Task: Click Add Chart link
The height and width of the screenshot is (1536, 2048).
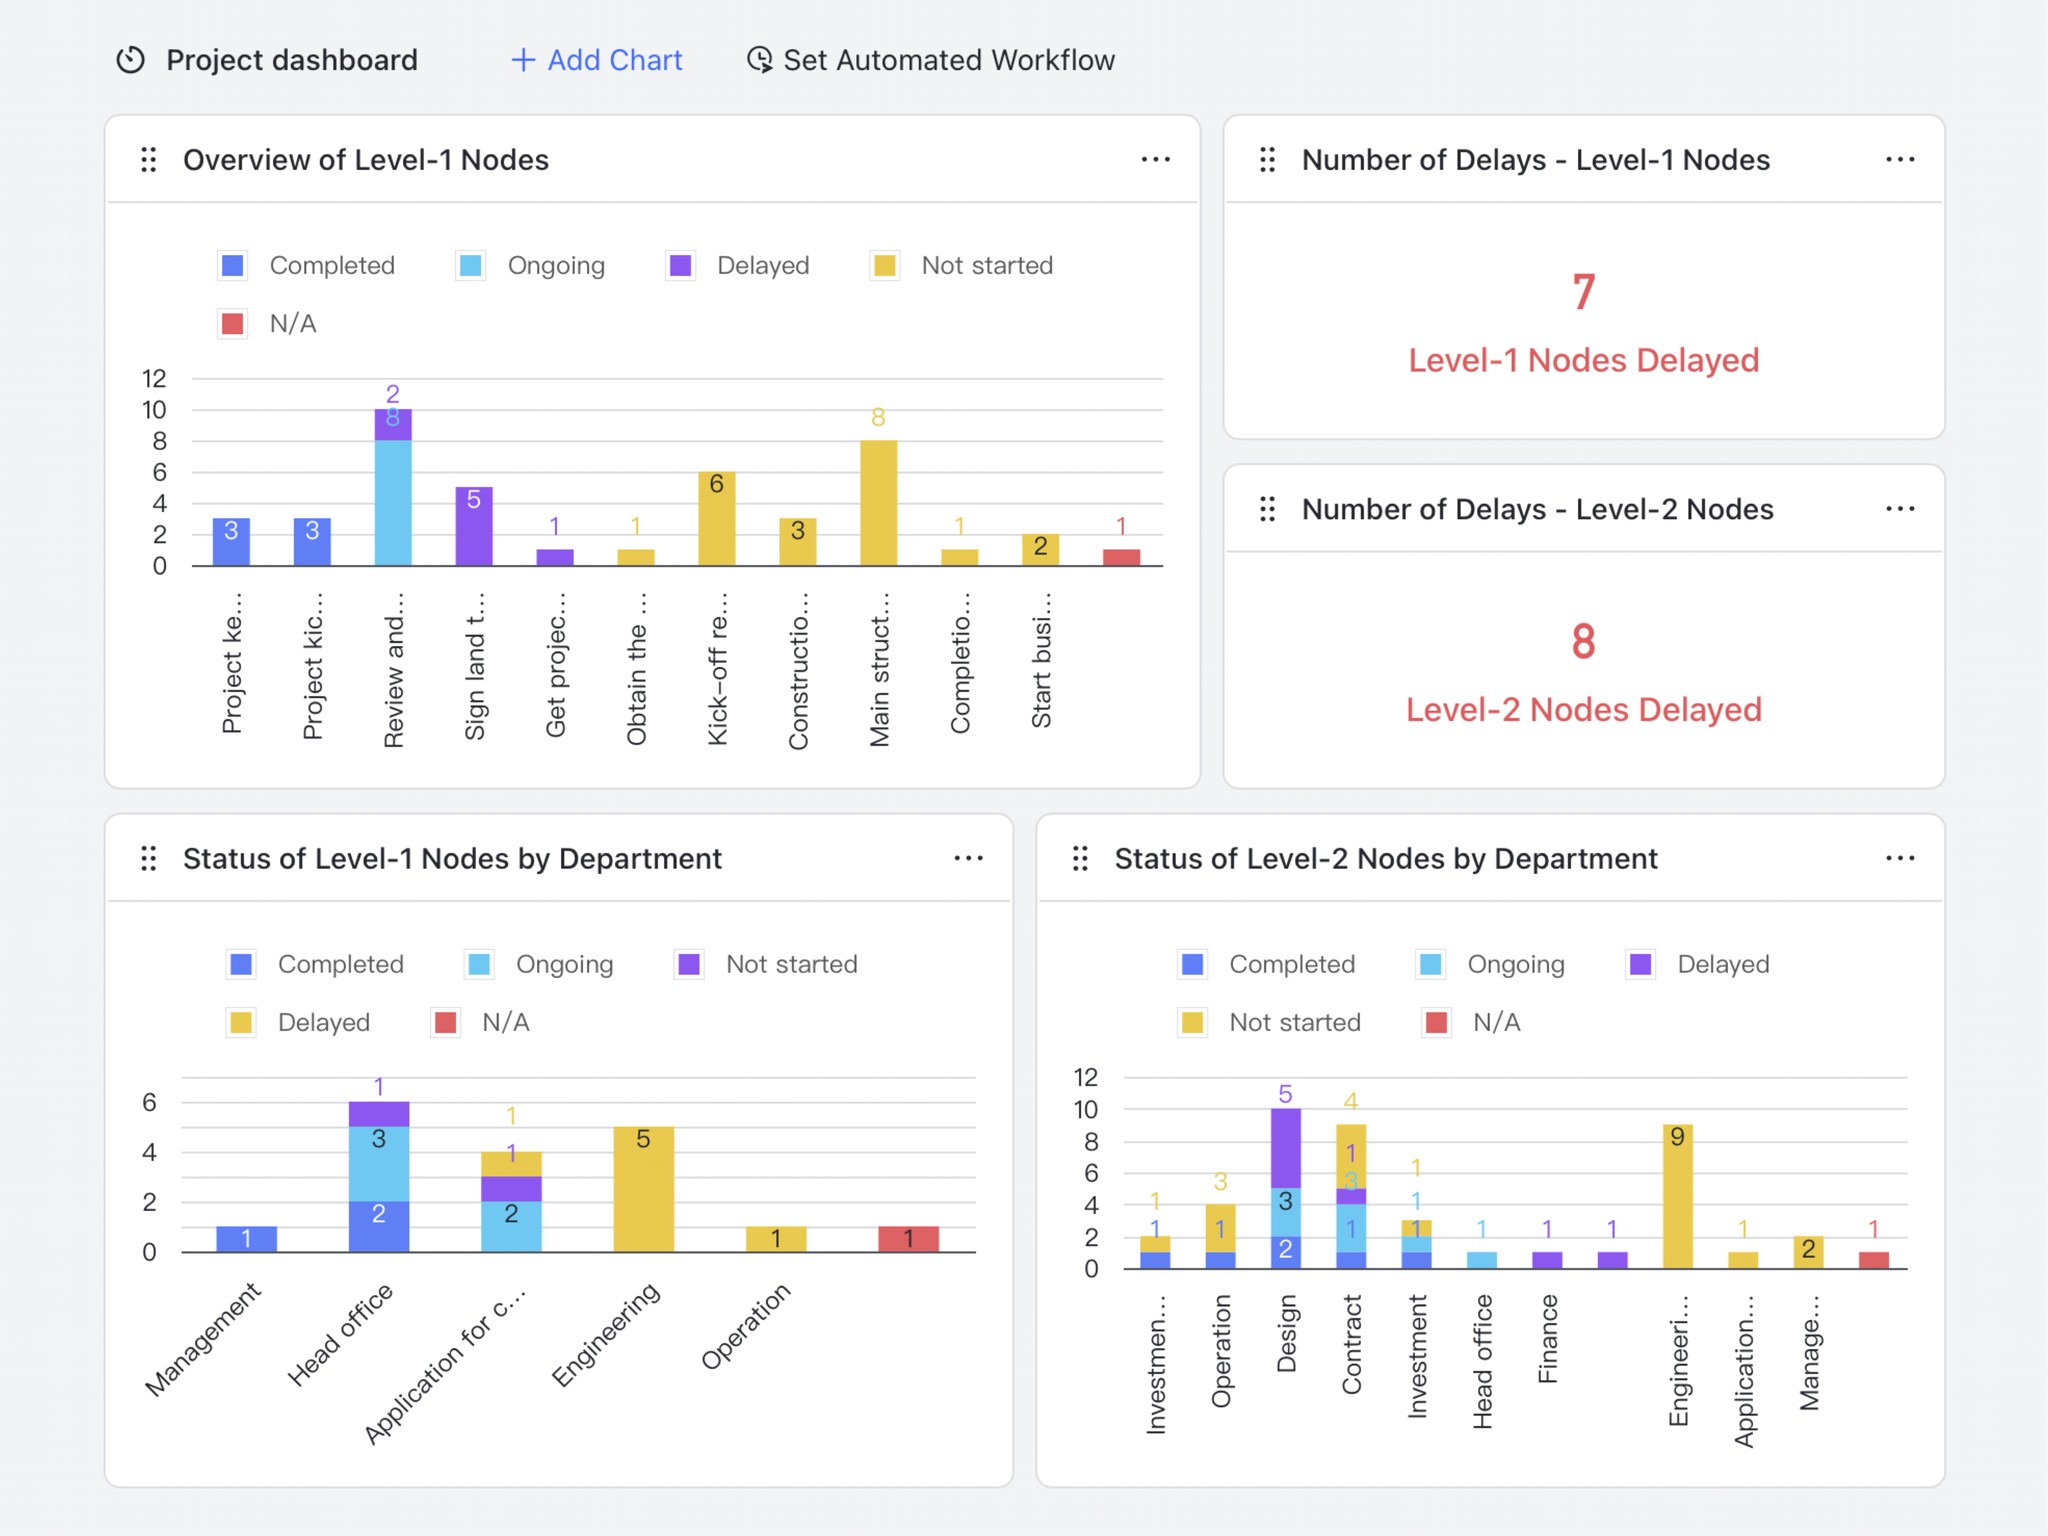Action: [614, 60]
